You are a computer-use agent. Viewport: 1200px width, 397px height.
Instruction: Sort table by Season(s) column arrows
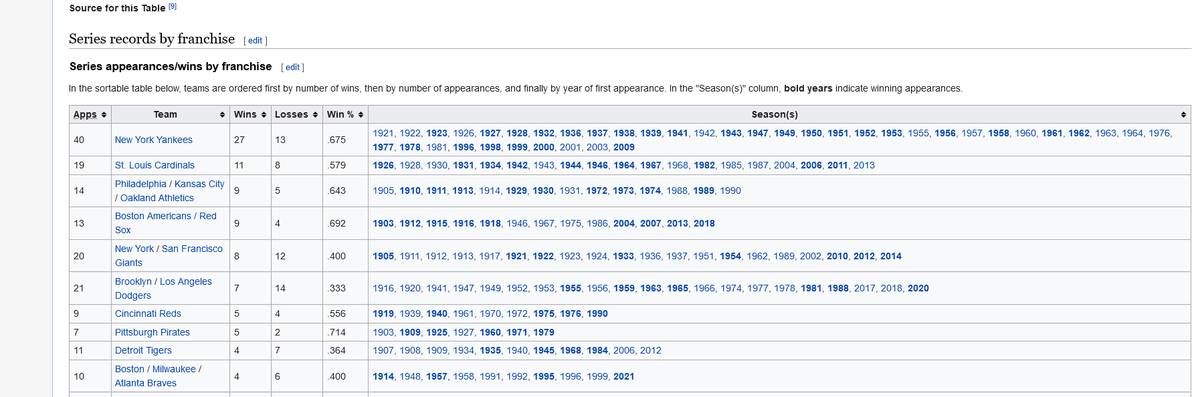point(1183,114)
